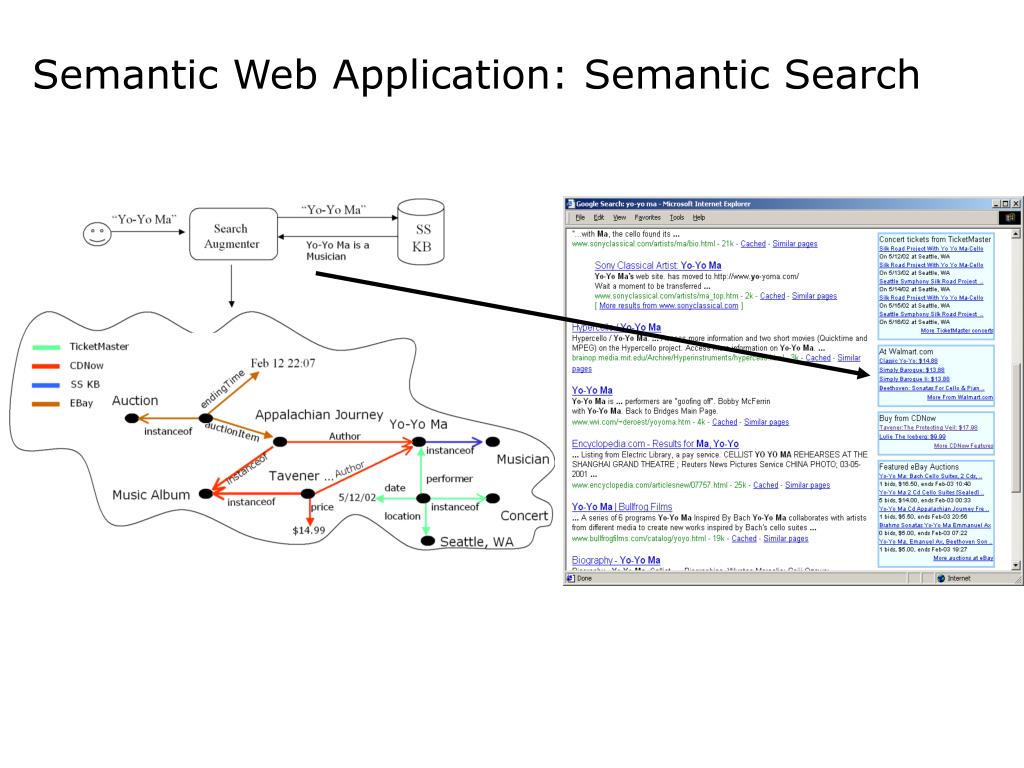
Task: Open More results from www.sonyclassical.com
Action: (669, 306)
